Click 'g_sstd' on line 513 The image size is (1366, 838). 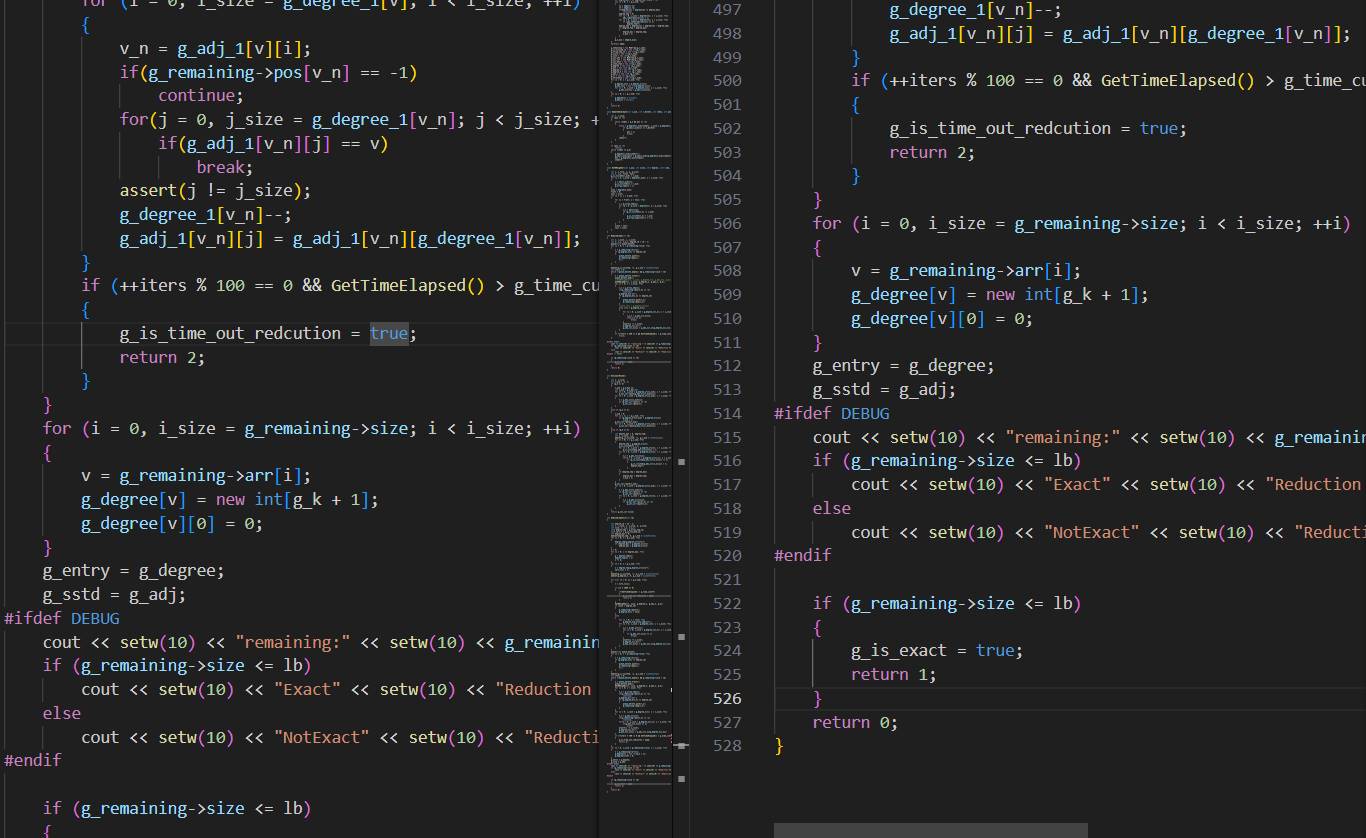(x=841, y=390)
